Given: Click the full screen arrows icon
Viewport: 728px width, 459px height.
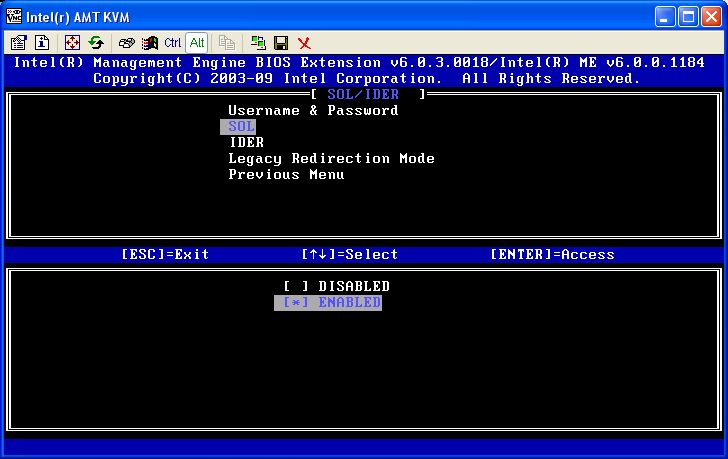Looking at the screenshot, I should click(x=72, y=43).
